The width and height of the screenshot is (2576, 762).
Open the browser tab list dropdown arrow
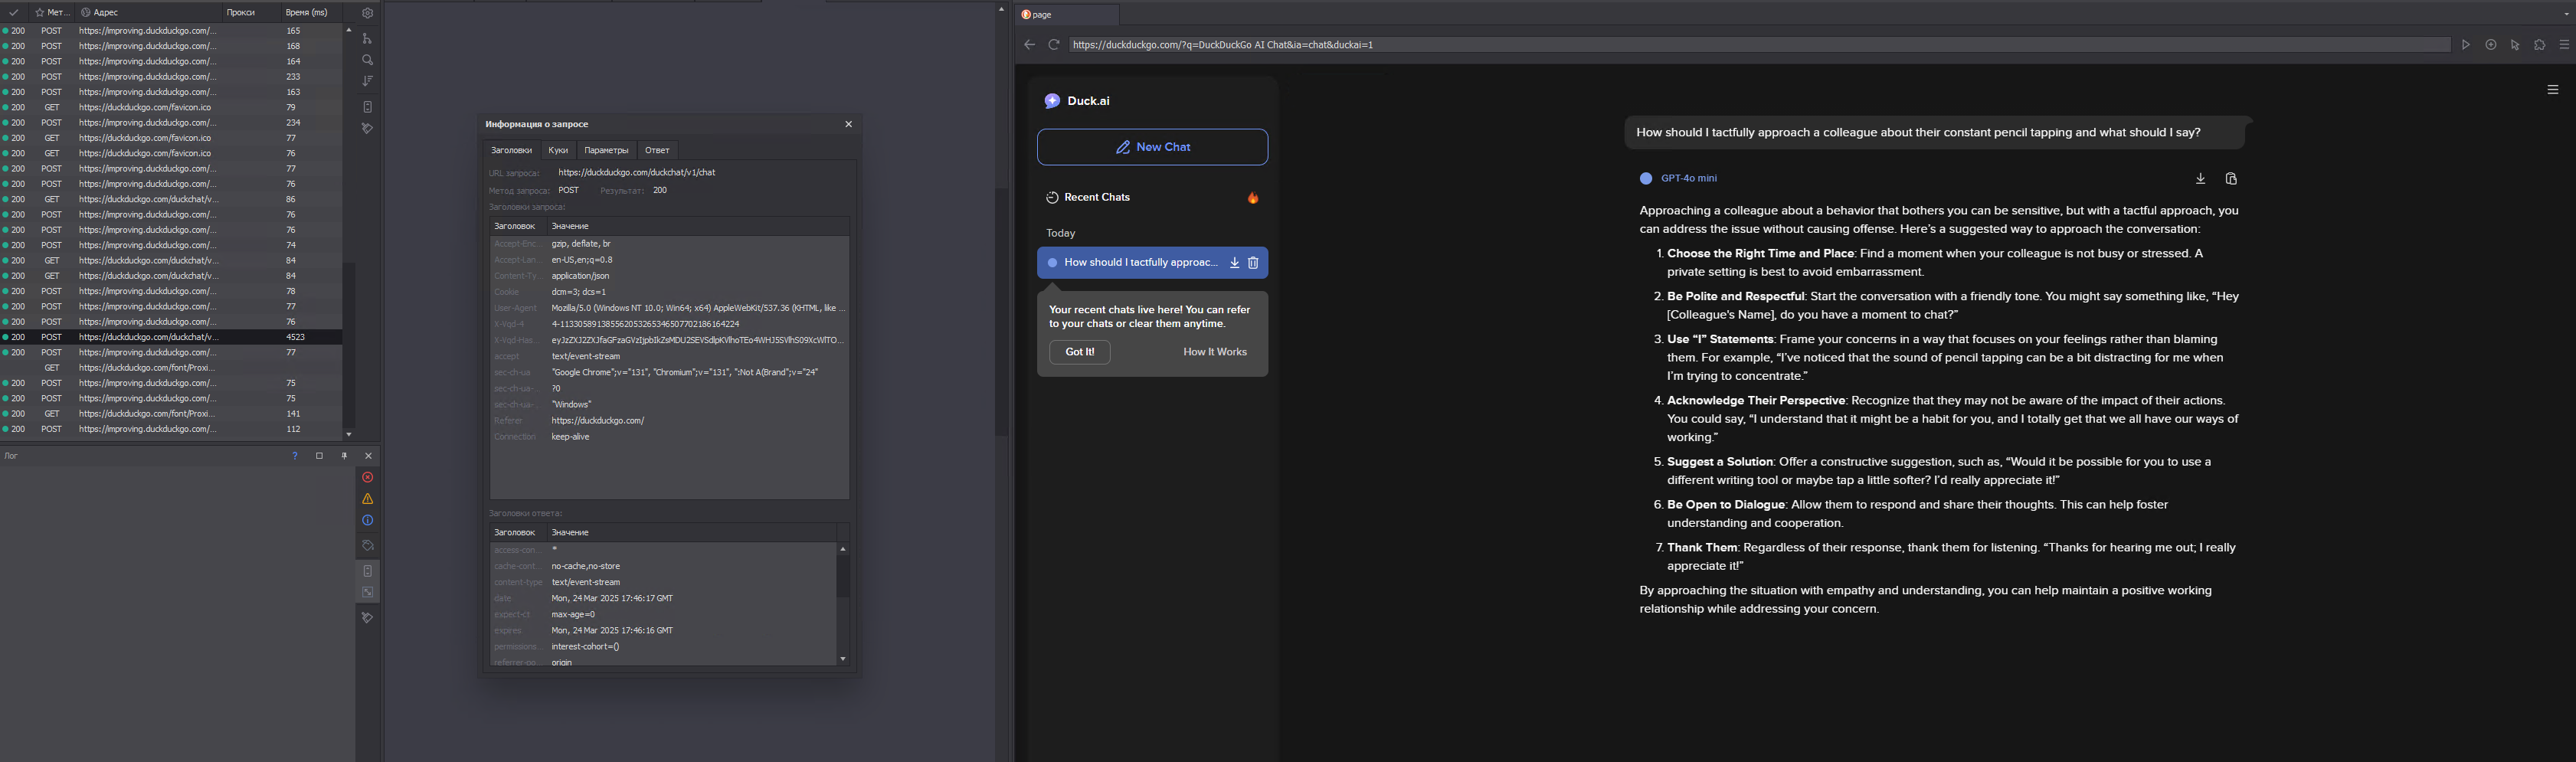pyautogui.click(x=2566, y=15)
